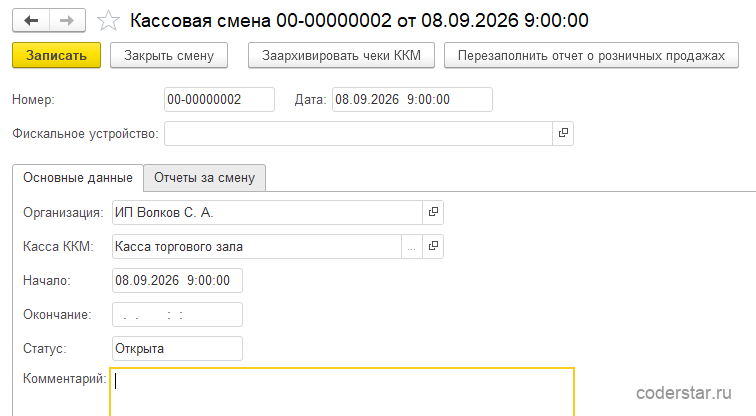
Task: Click the Закрыть смену button
Action: [x=169, y=55]
